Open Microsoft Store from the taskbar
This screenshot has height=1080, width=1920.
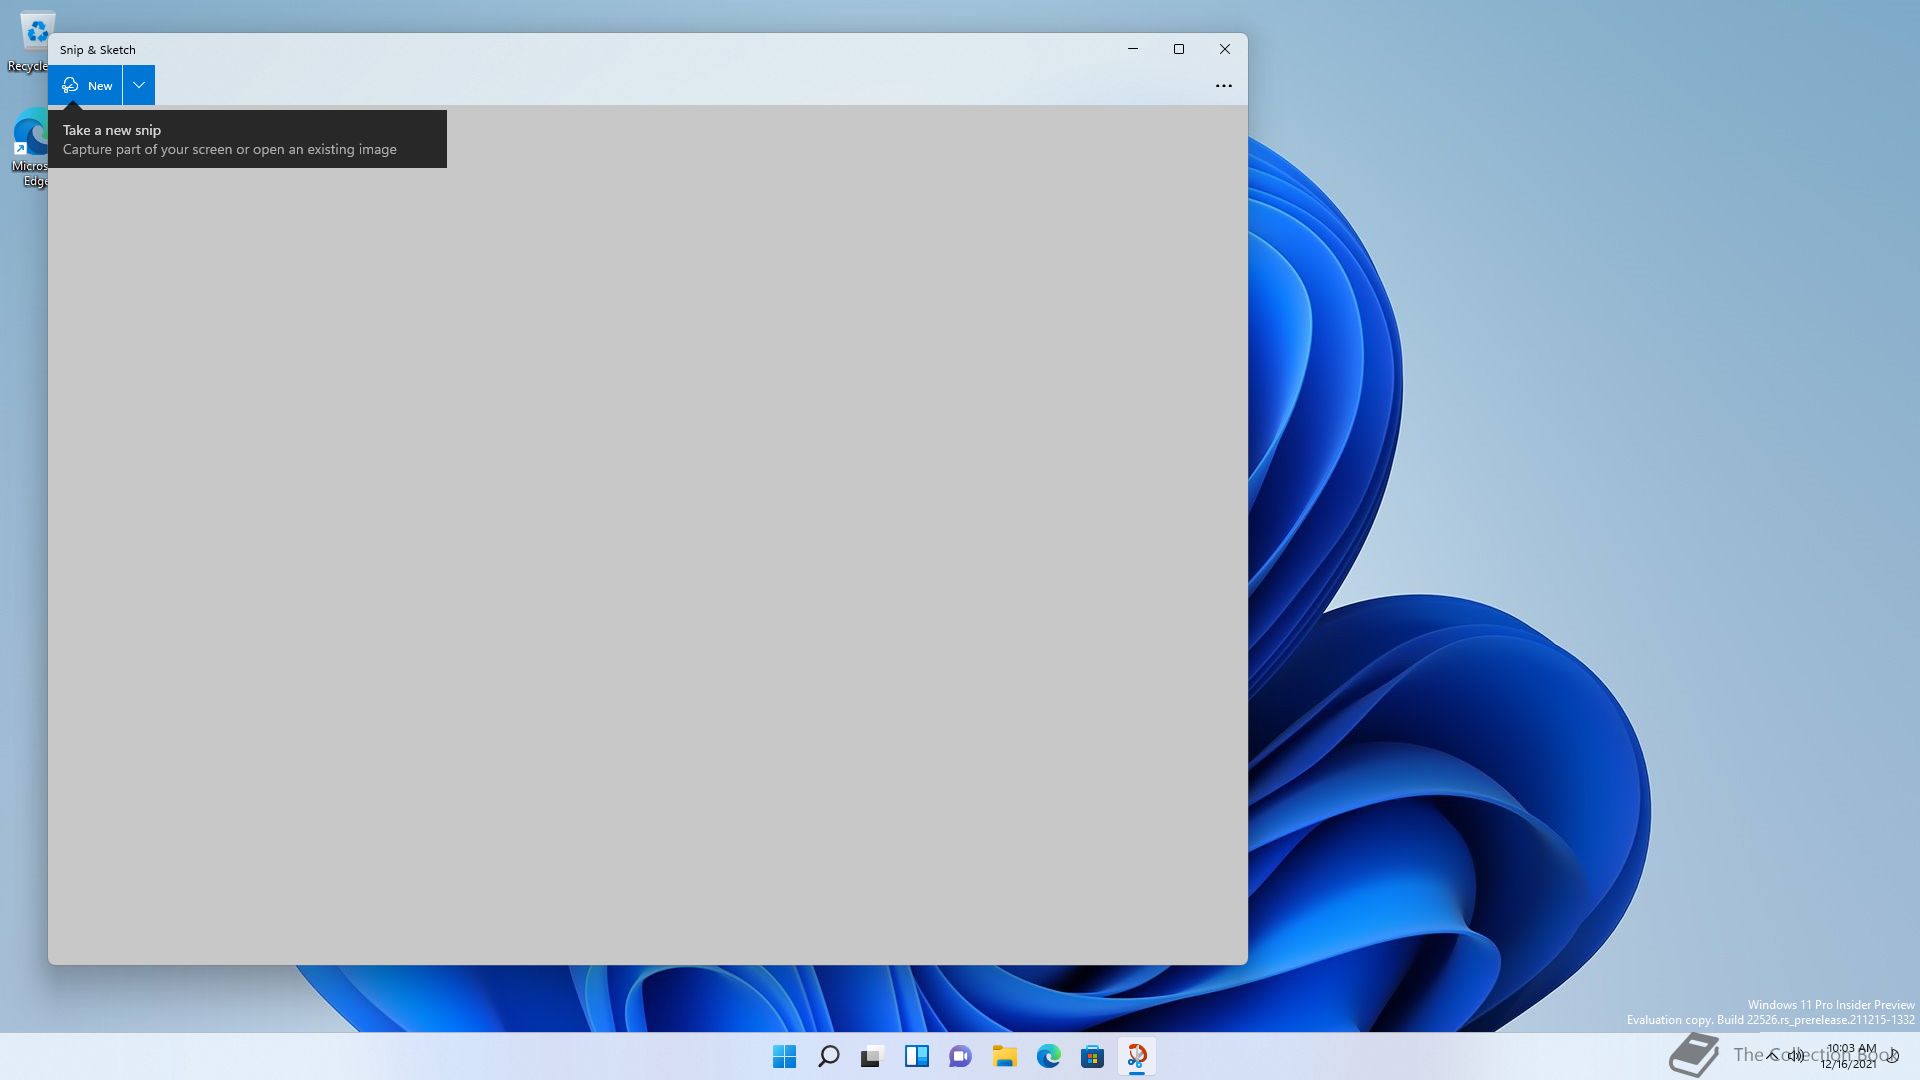pyautogui.click(x=1093, y=1056)
